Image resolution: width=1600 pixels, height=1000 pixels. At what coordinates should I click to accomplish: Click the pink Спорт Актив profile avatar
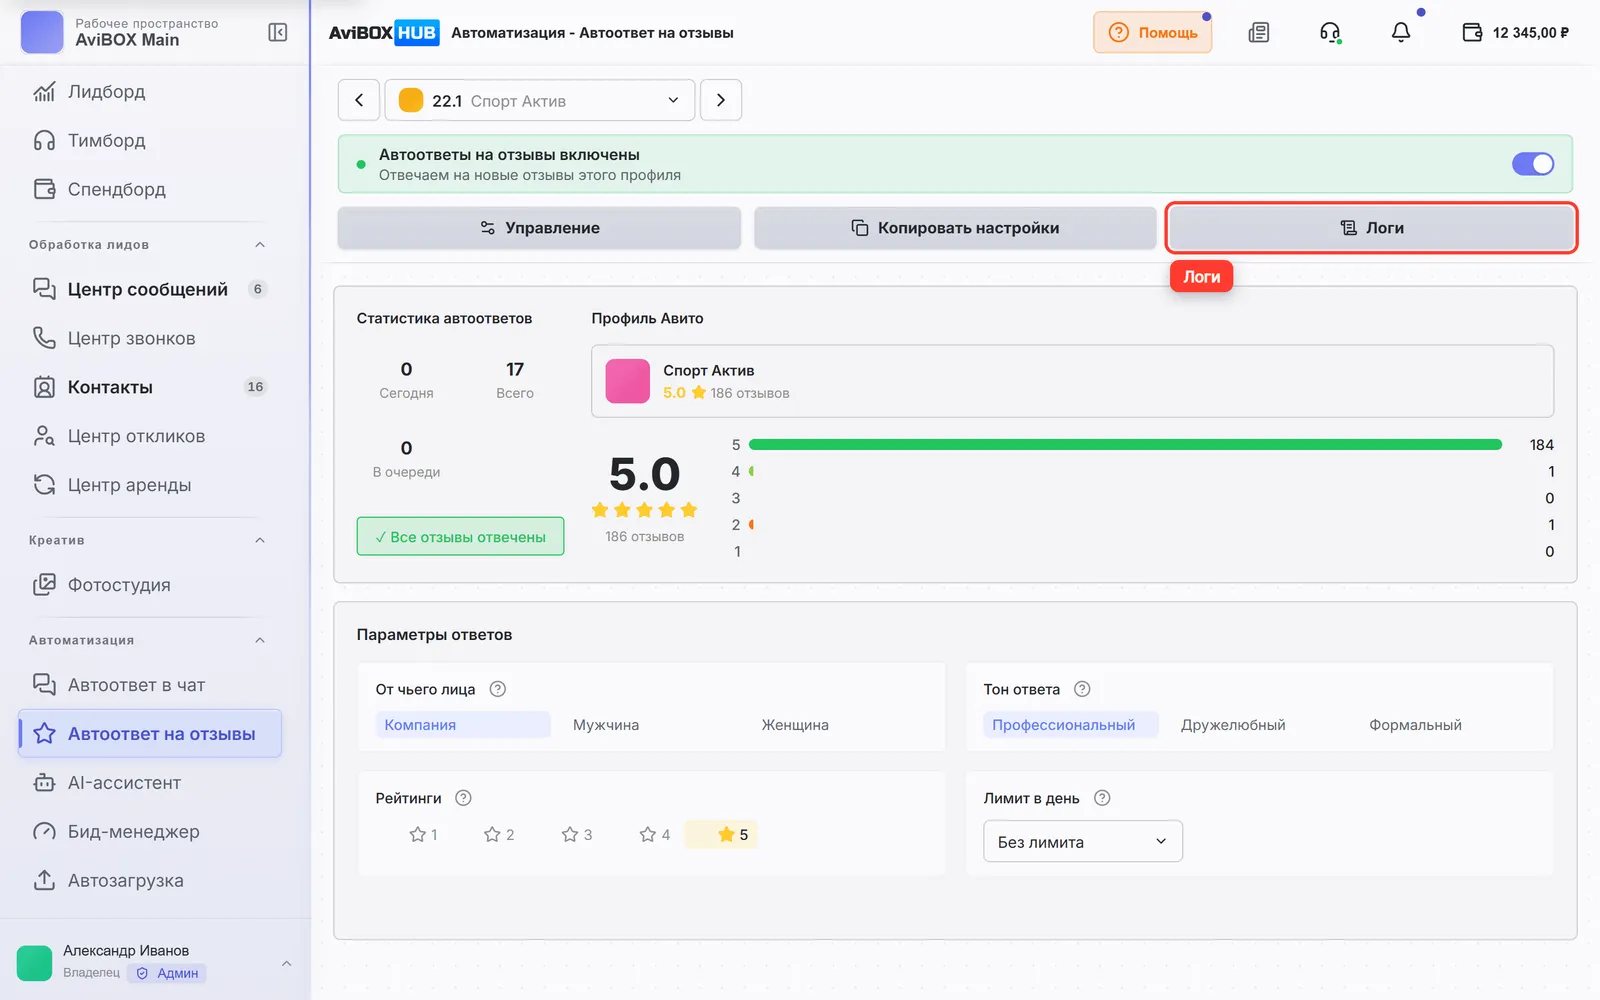(x=628, y=381)
